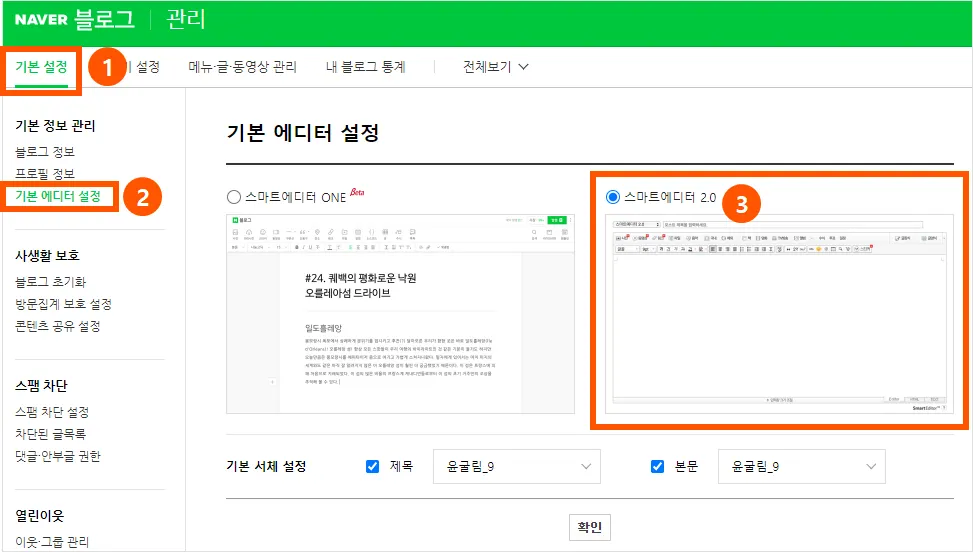
Task: Click the 사생활 보호 heading
Action: pyautogui.click(x=47, y=256)
